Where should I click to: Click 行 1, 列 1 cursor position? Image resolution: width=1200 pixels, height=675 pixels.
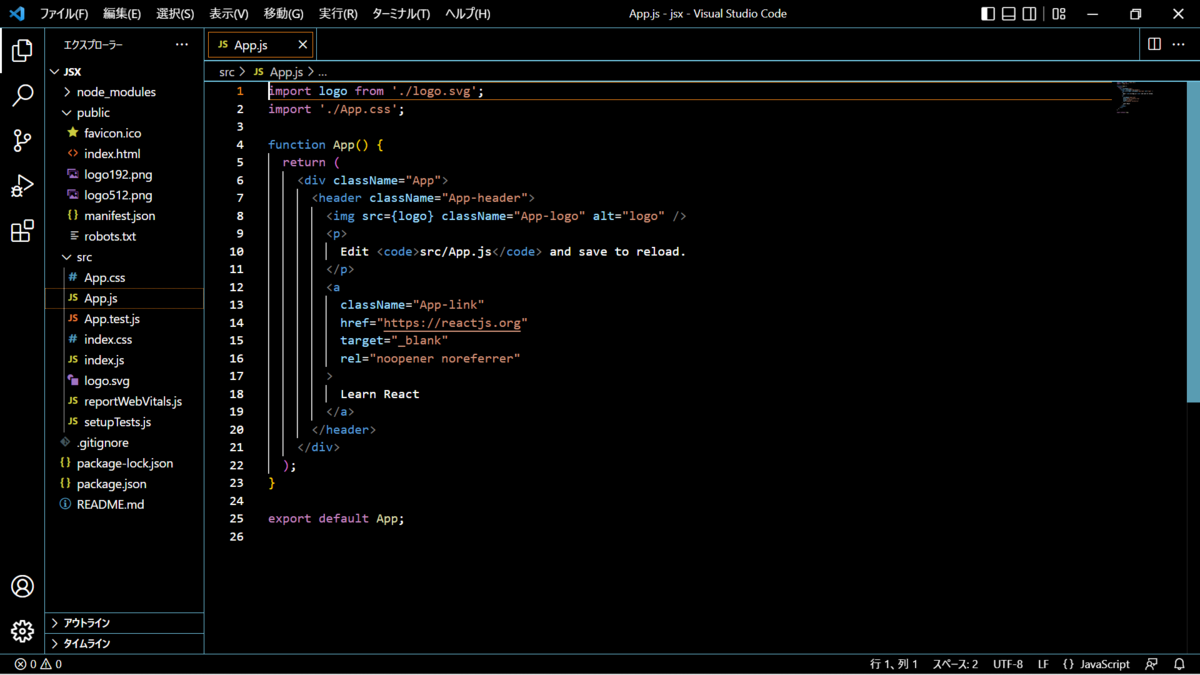[x=894, y=664]
